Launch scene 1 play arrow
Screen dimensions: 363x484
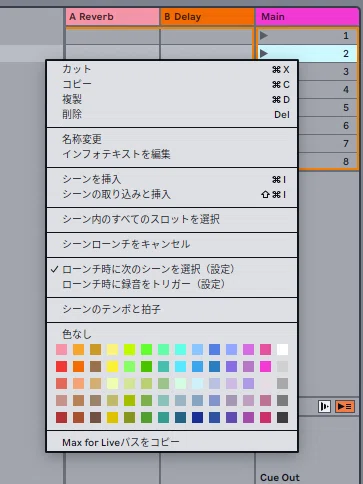coord(264,35)
